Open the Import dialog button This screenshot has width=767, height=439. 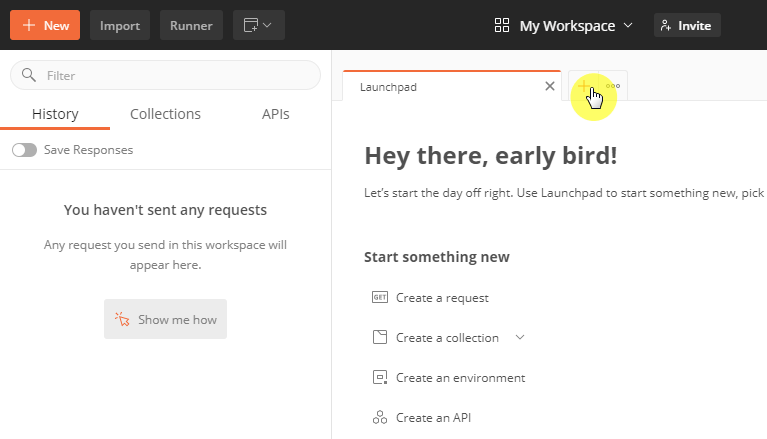pyautogui.click(x=120, y=25)
